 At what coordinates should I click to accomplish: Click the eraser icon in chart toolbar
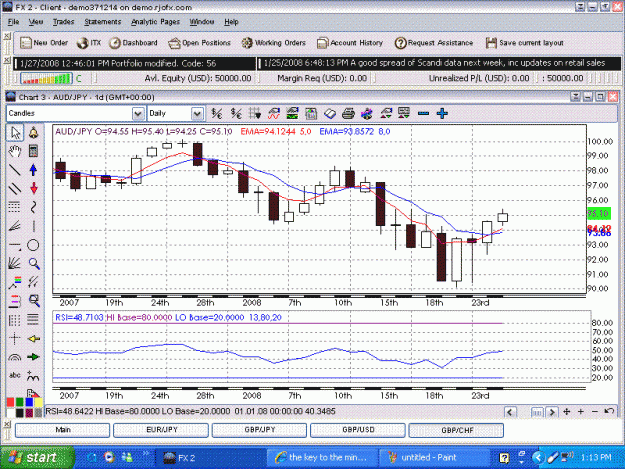[x=330, y=114]
